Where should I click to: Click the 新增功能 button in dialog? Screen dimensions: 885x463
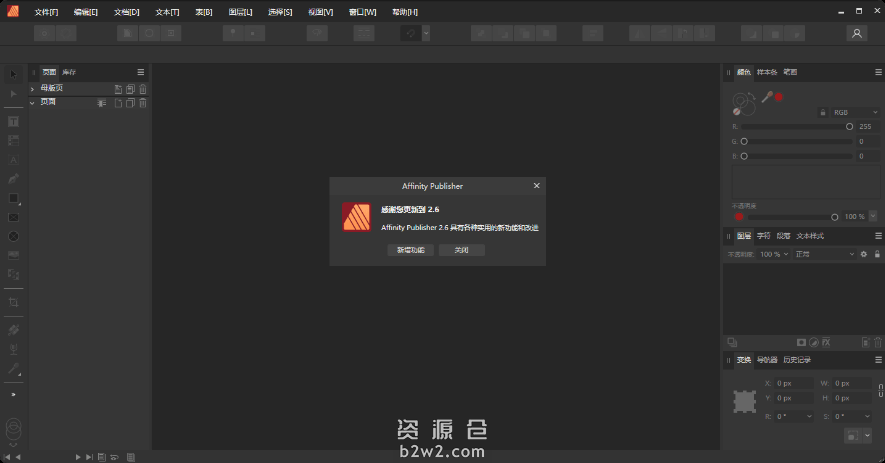point(410,250)
